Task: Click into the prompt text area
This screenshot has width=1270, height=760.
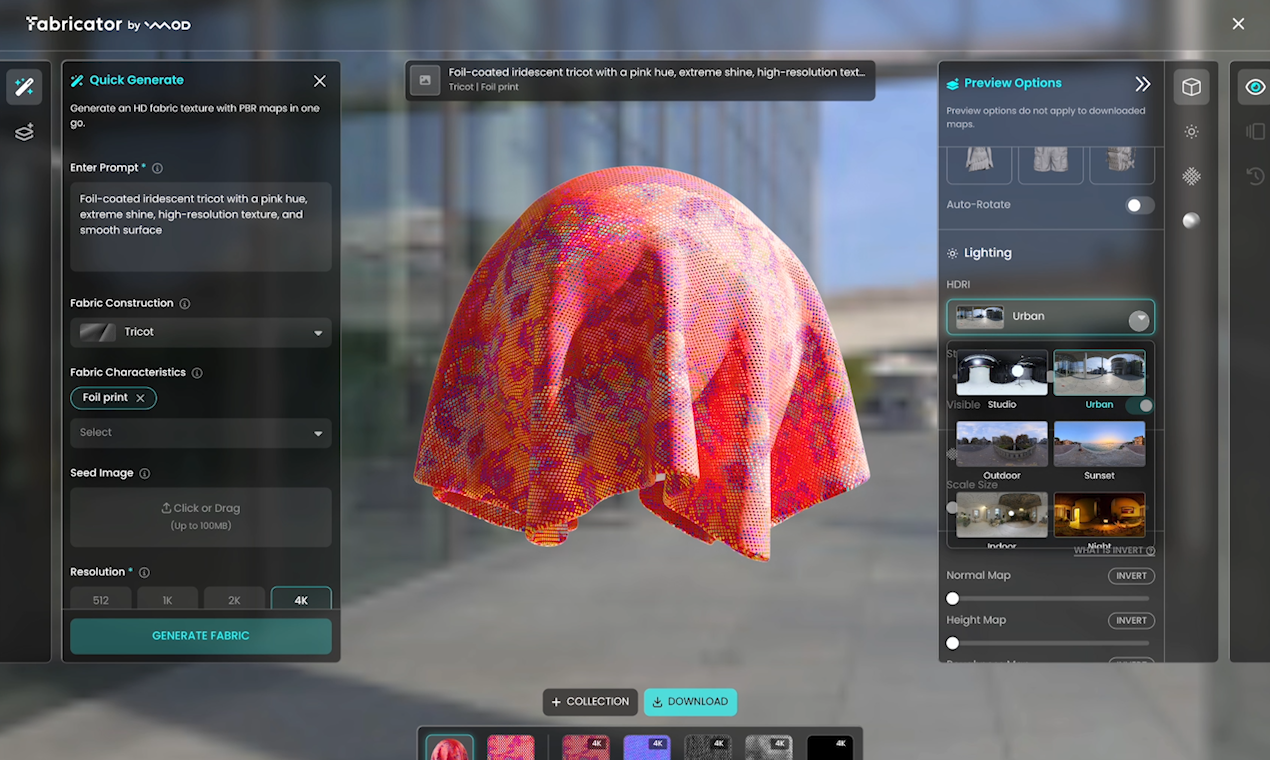Action: pos(201,227)
